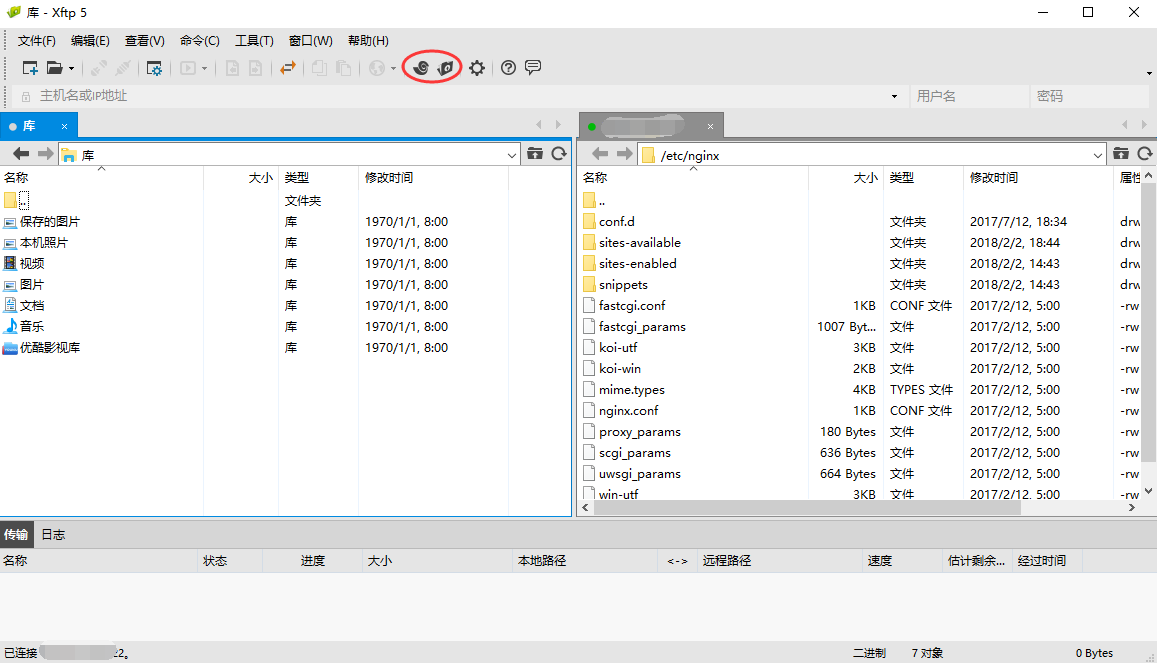Expand the remote /etc/nginx path dropdown
This screenshot has height=663, width=1157.
1097,155
